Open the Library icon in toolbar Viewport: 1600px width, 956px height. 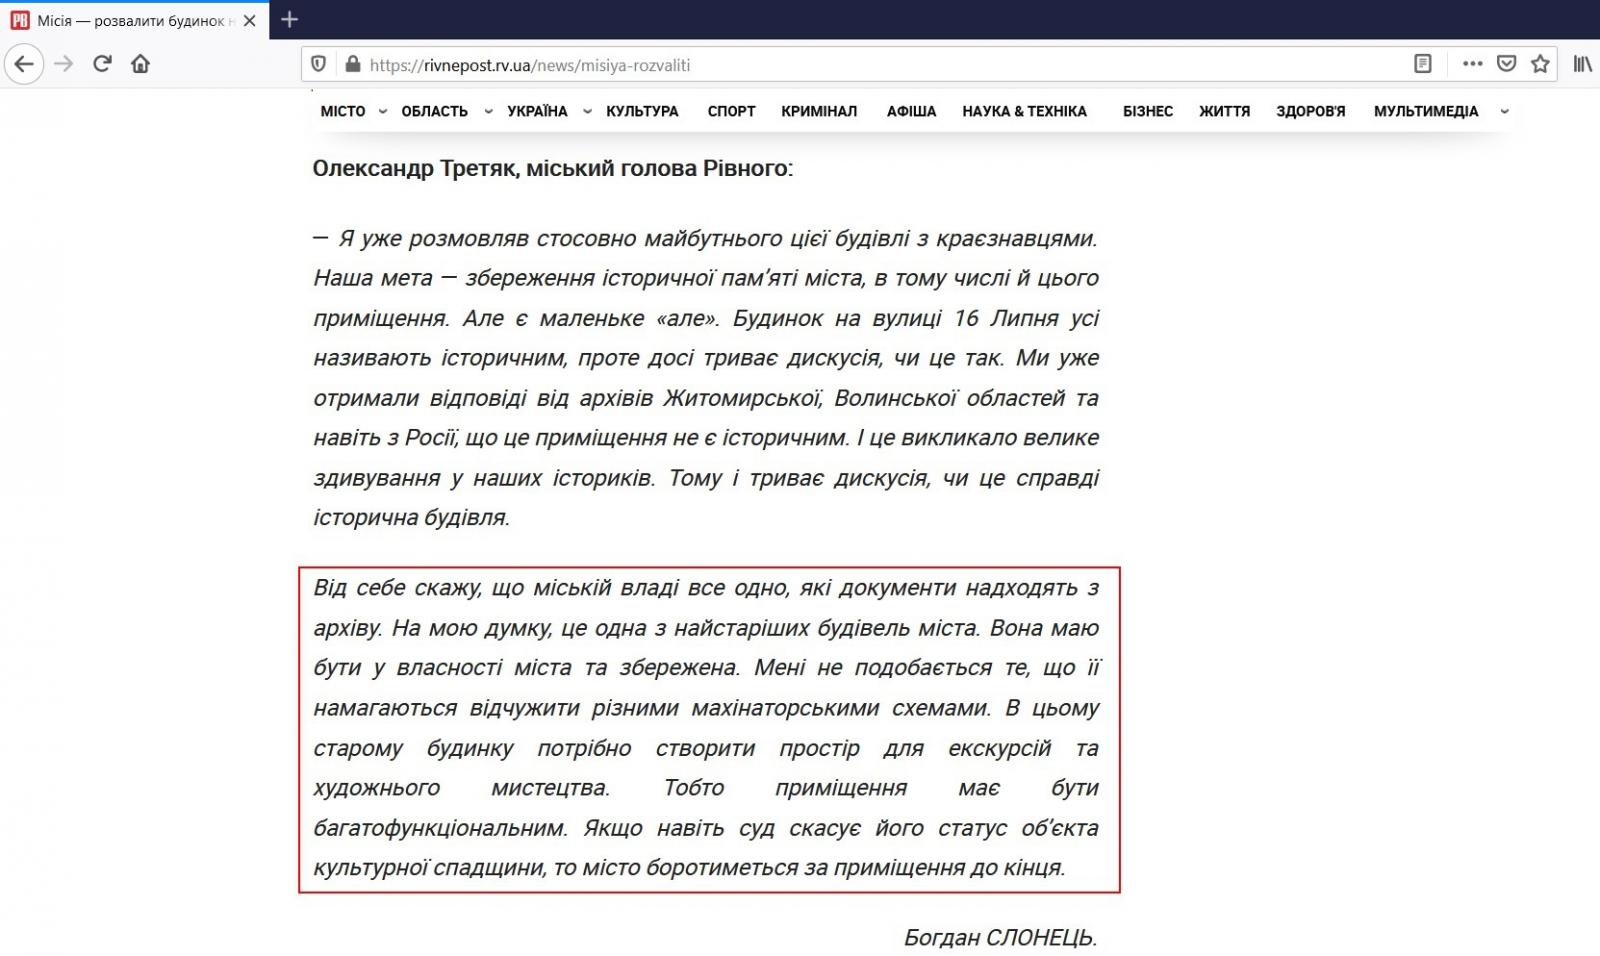[x=1582, y=64]
